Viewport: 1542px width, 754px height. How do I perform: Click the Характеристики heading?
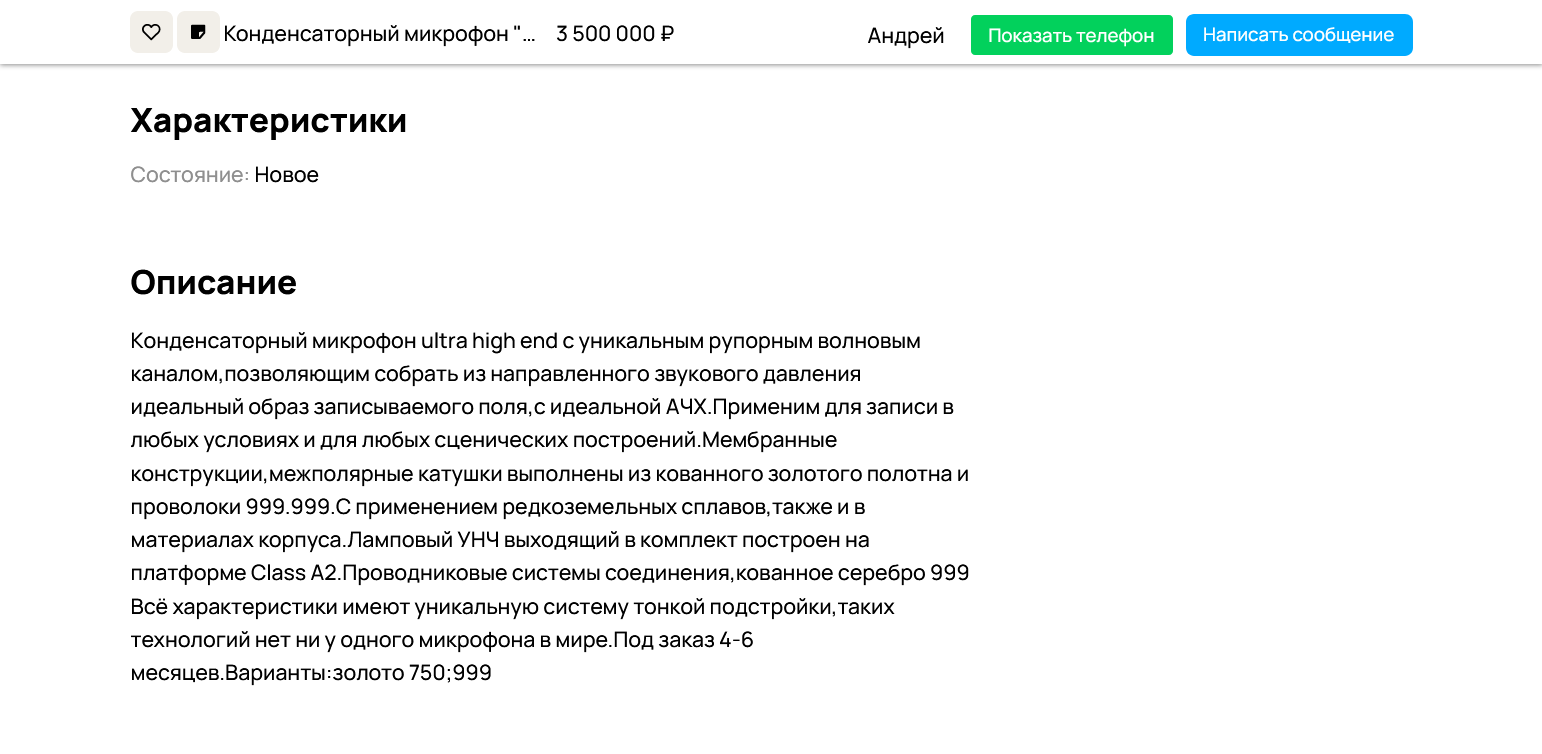pos(269,121)
